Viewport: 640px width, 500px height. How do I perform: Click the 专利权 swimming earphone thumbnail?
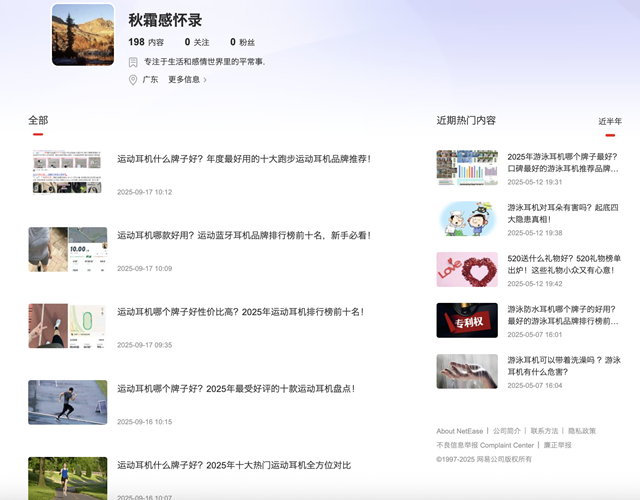click(467, 320)
